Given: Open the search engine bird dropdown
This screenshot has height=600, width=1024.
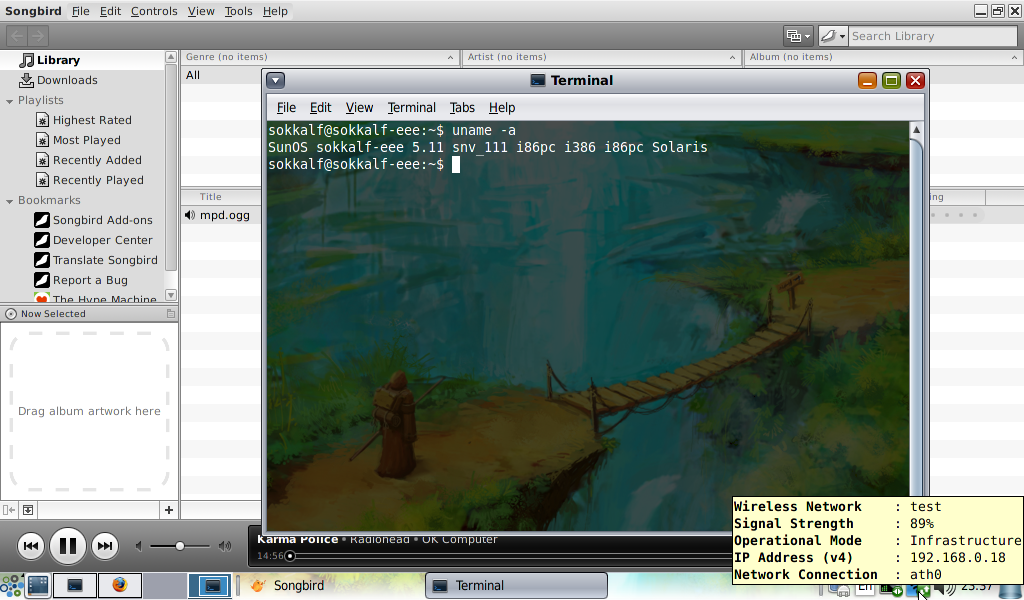Looking at the screenshot, I should click(x=833, y=36).
